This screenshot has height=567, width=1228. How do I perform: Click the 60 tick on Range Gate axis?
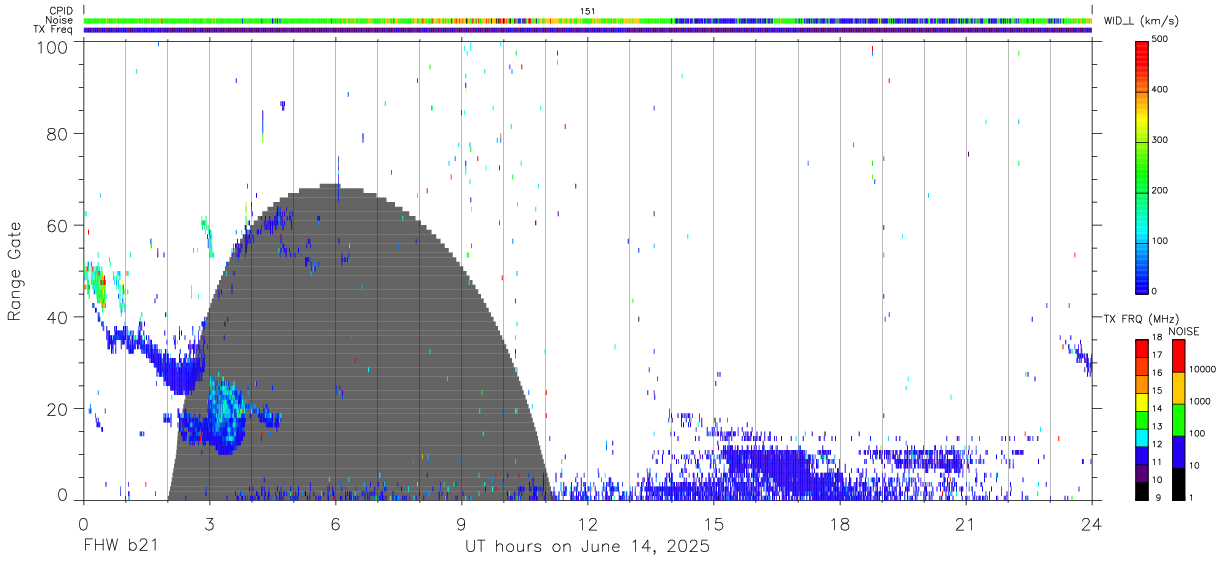point(57,225)
